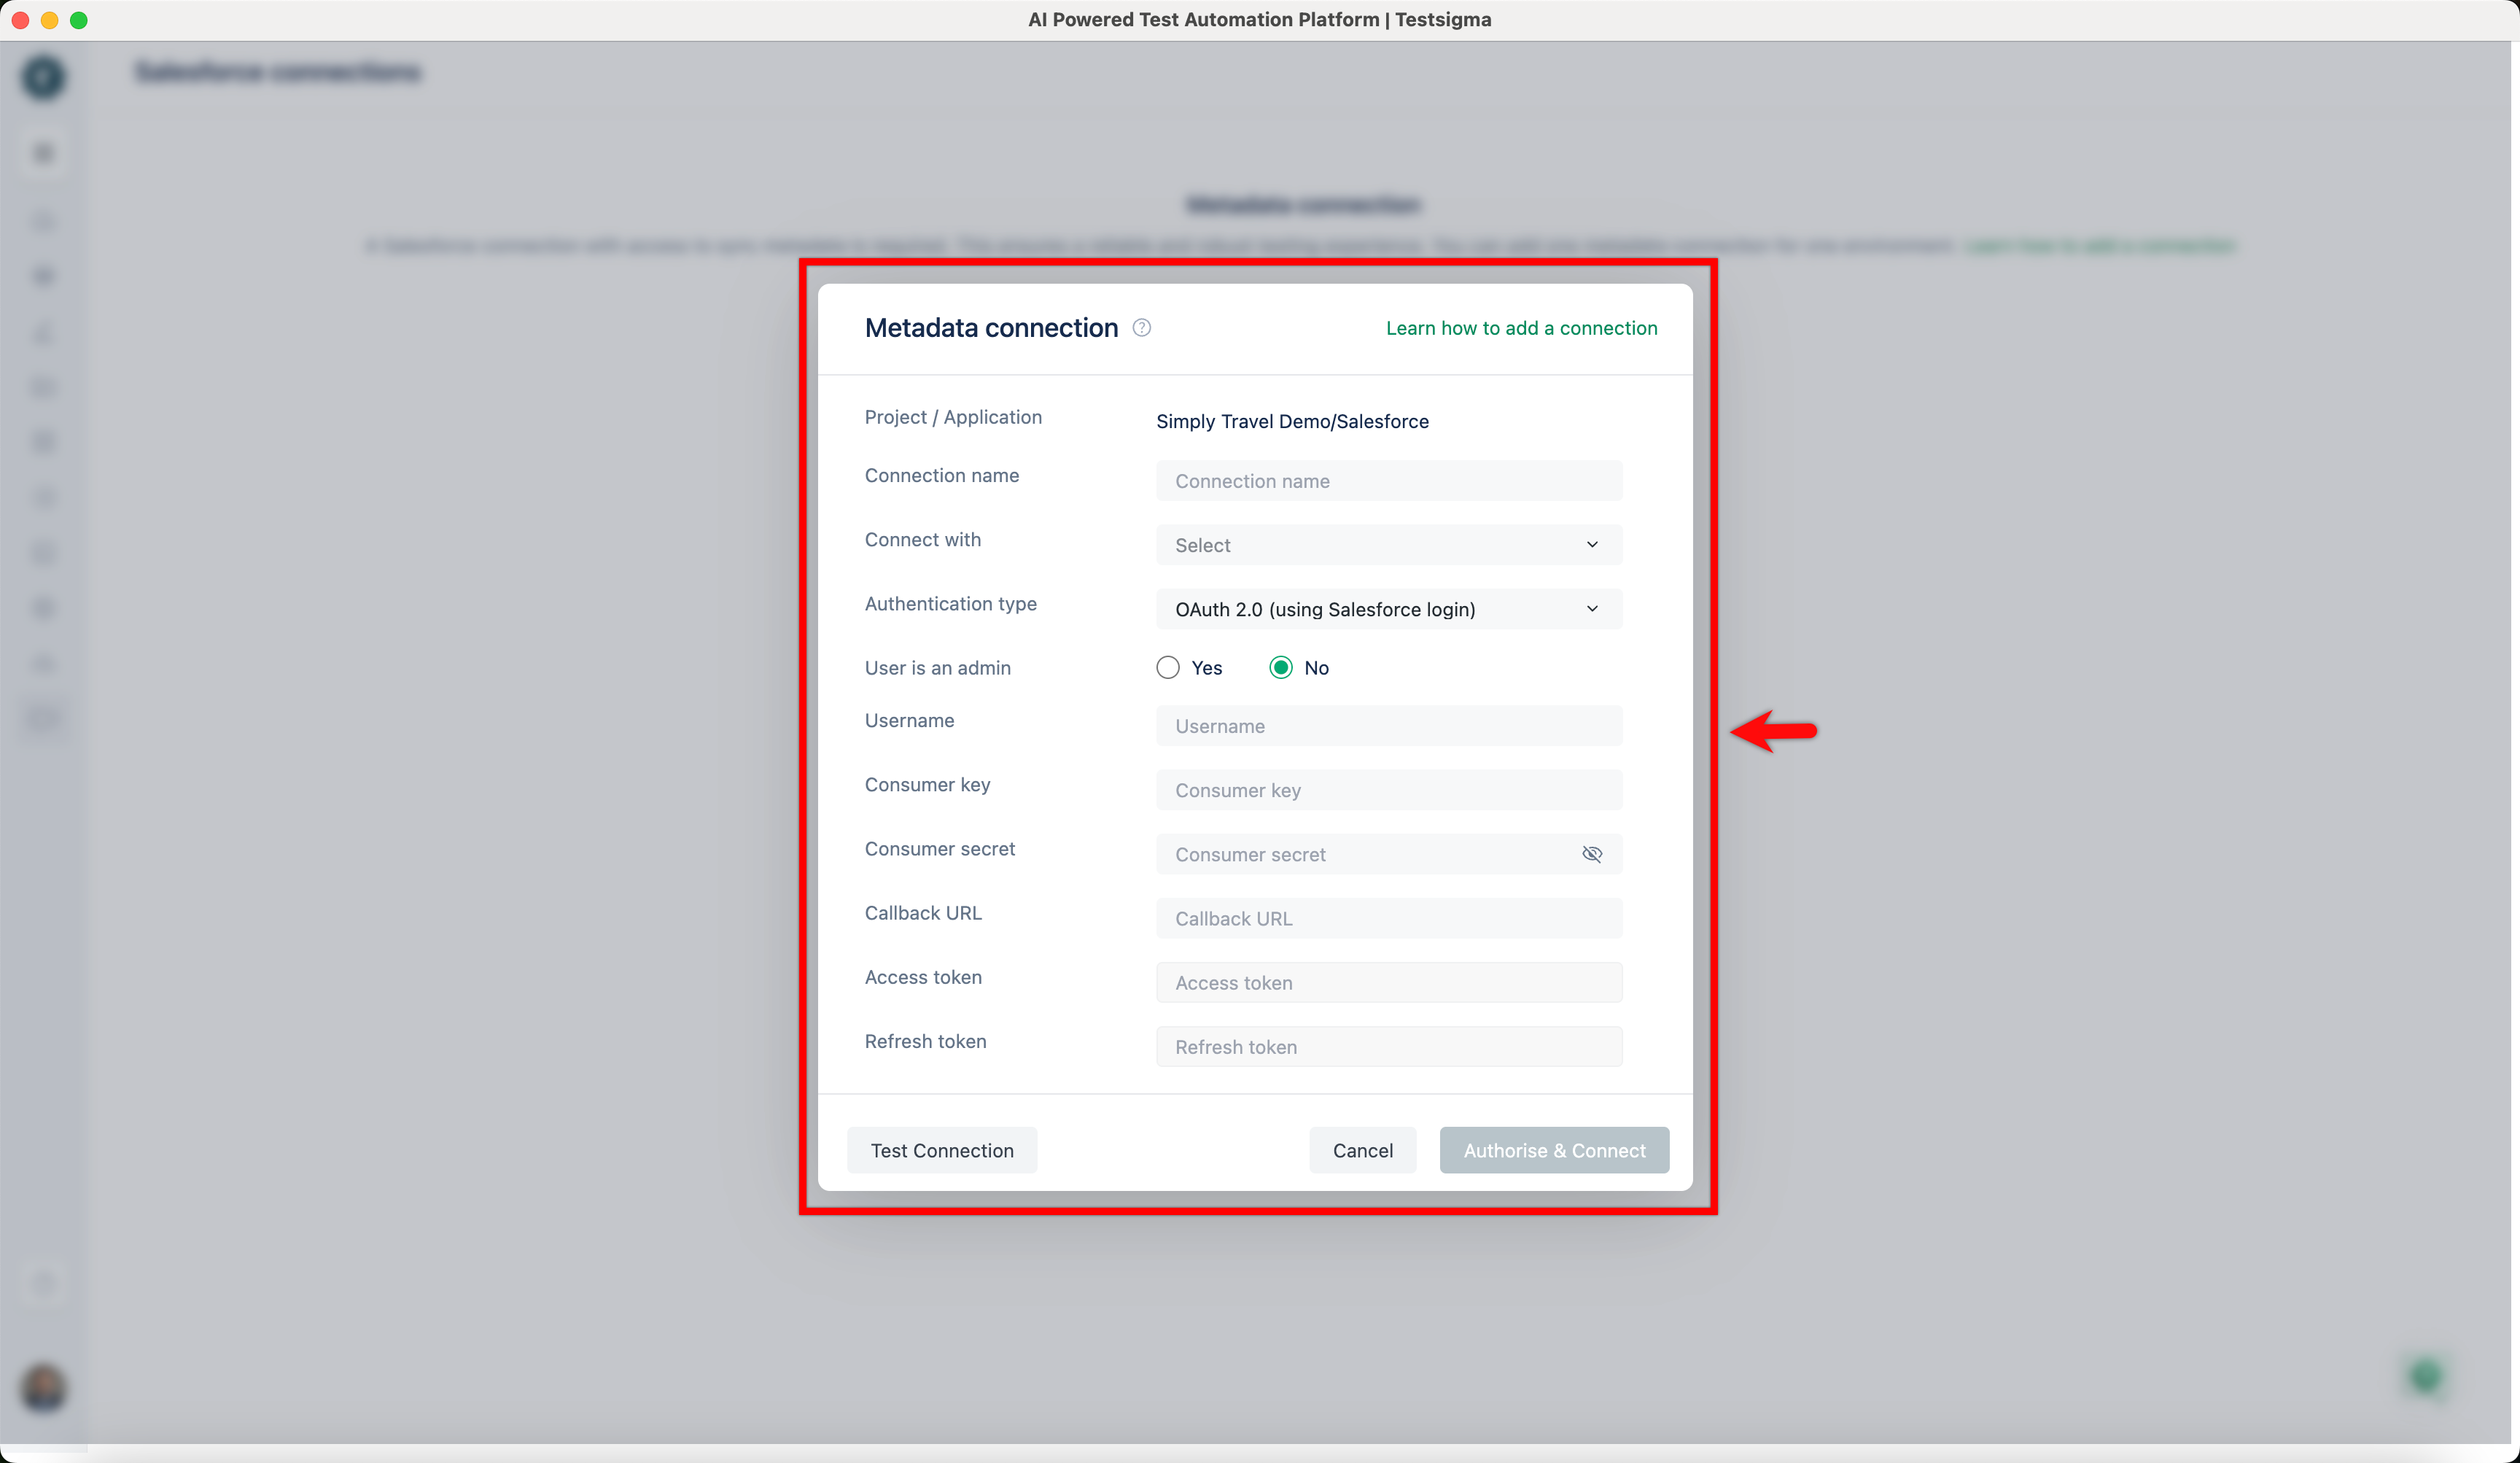Viewport: 2520px width, 1463px height.
Task: Cancel the metadata connection dialog
Action: (1362, 1150)
